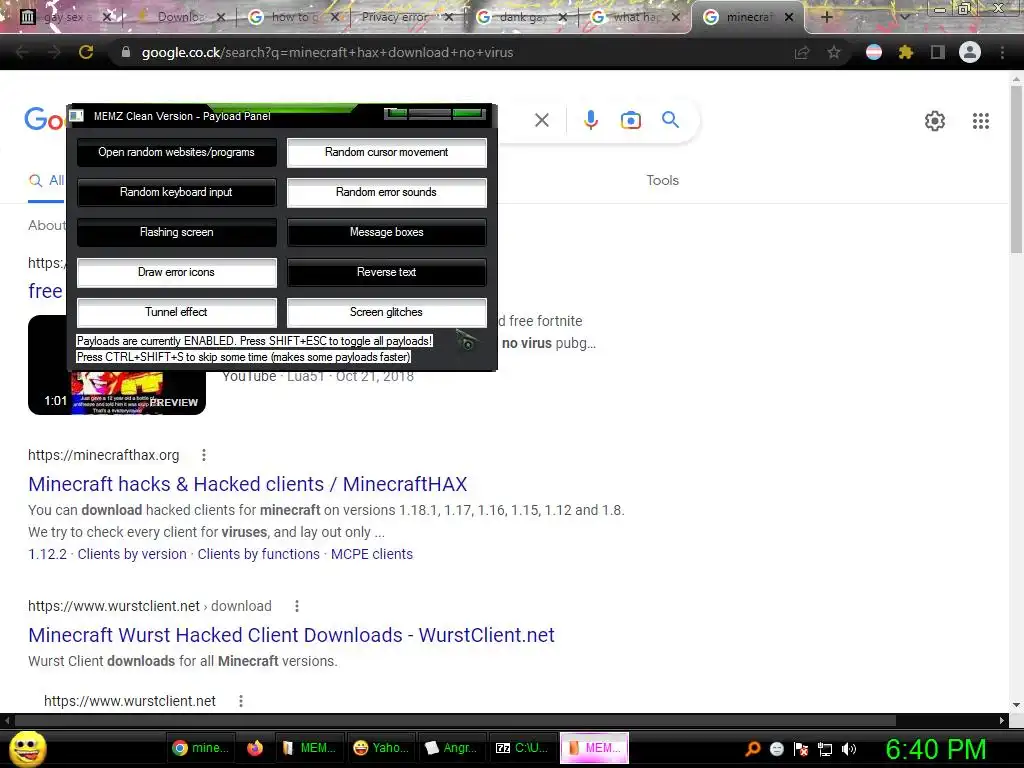Click the Google search magnifier button

670,120
